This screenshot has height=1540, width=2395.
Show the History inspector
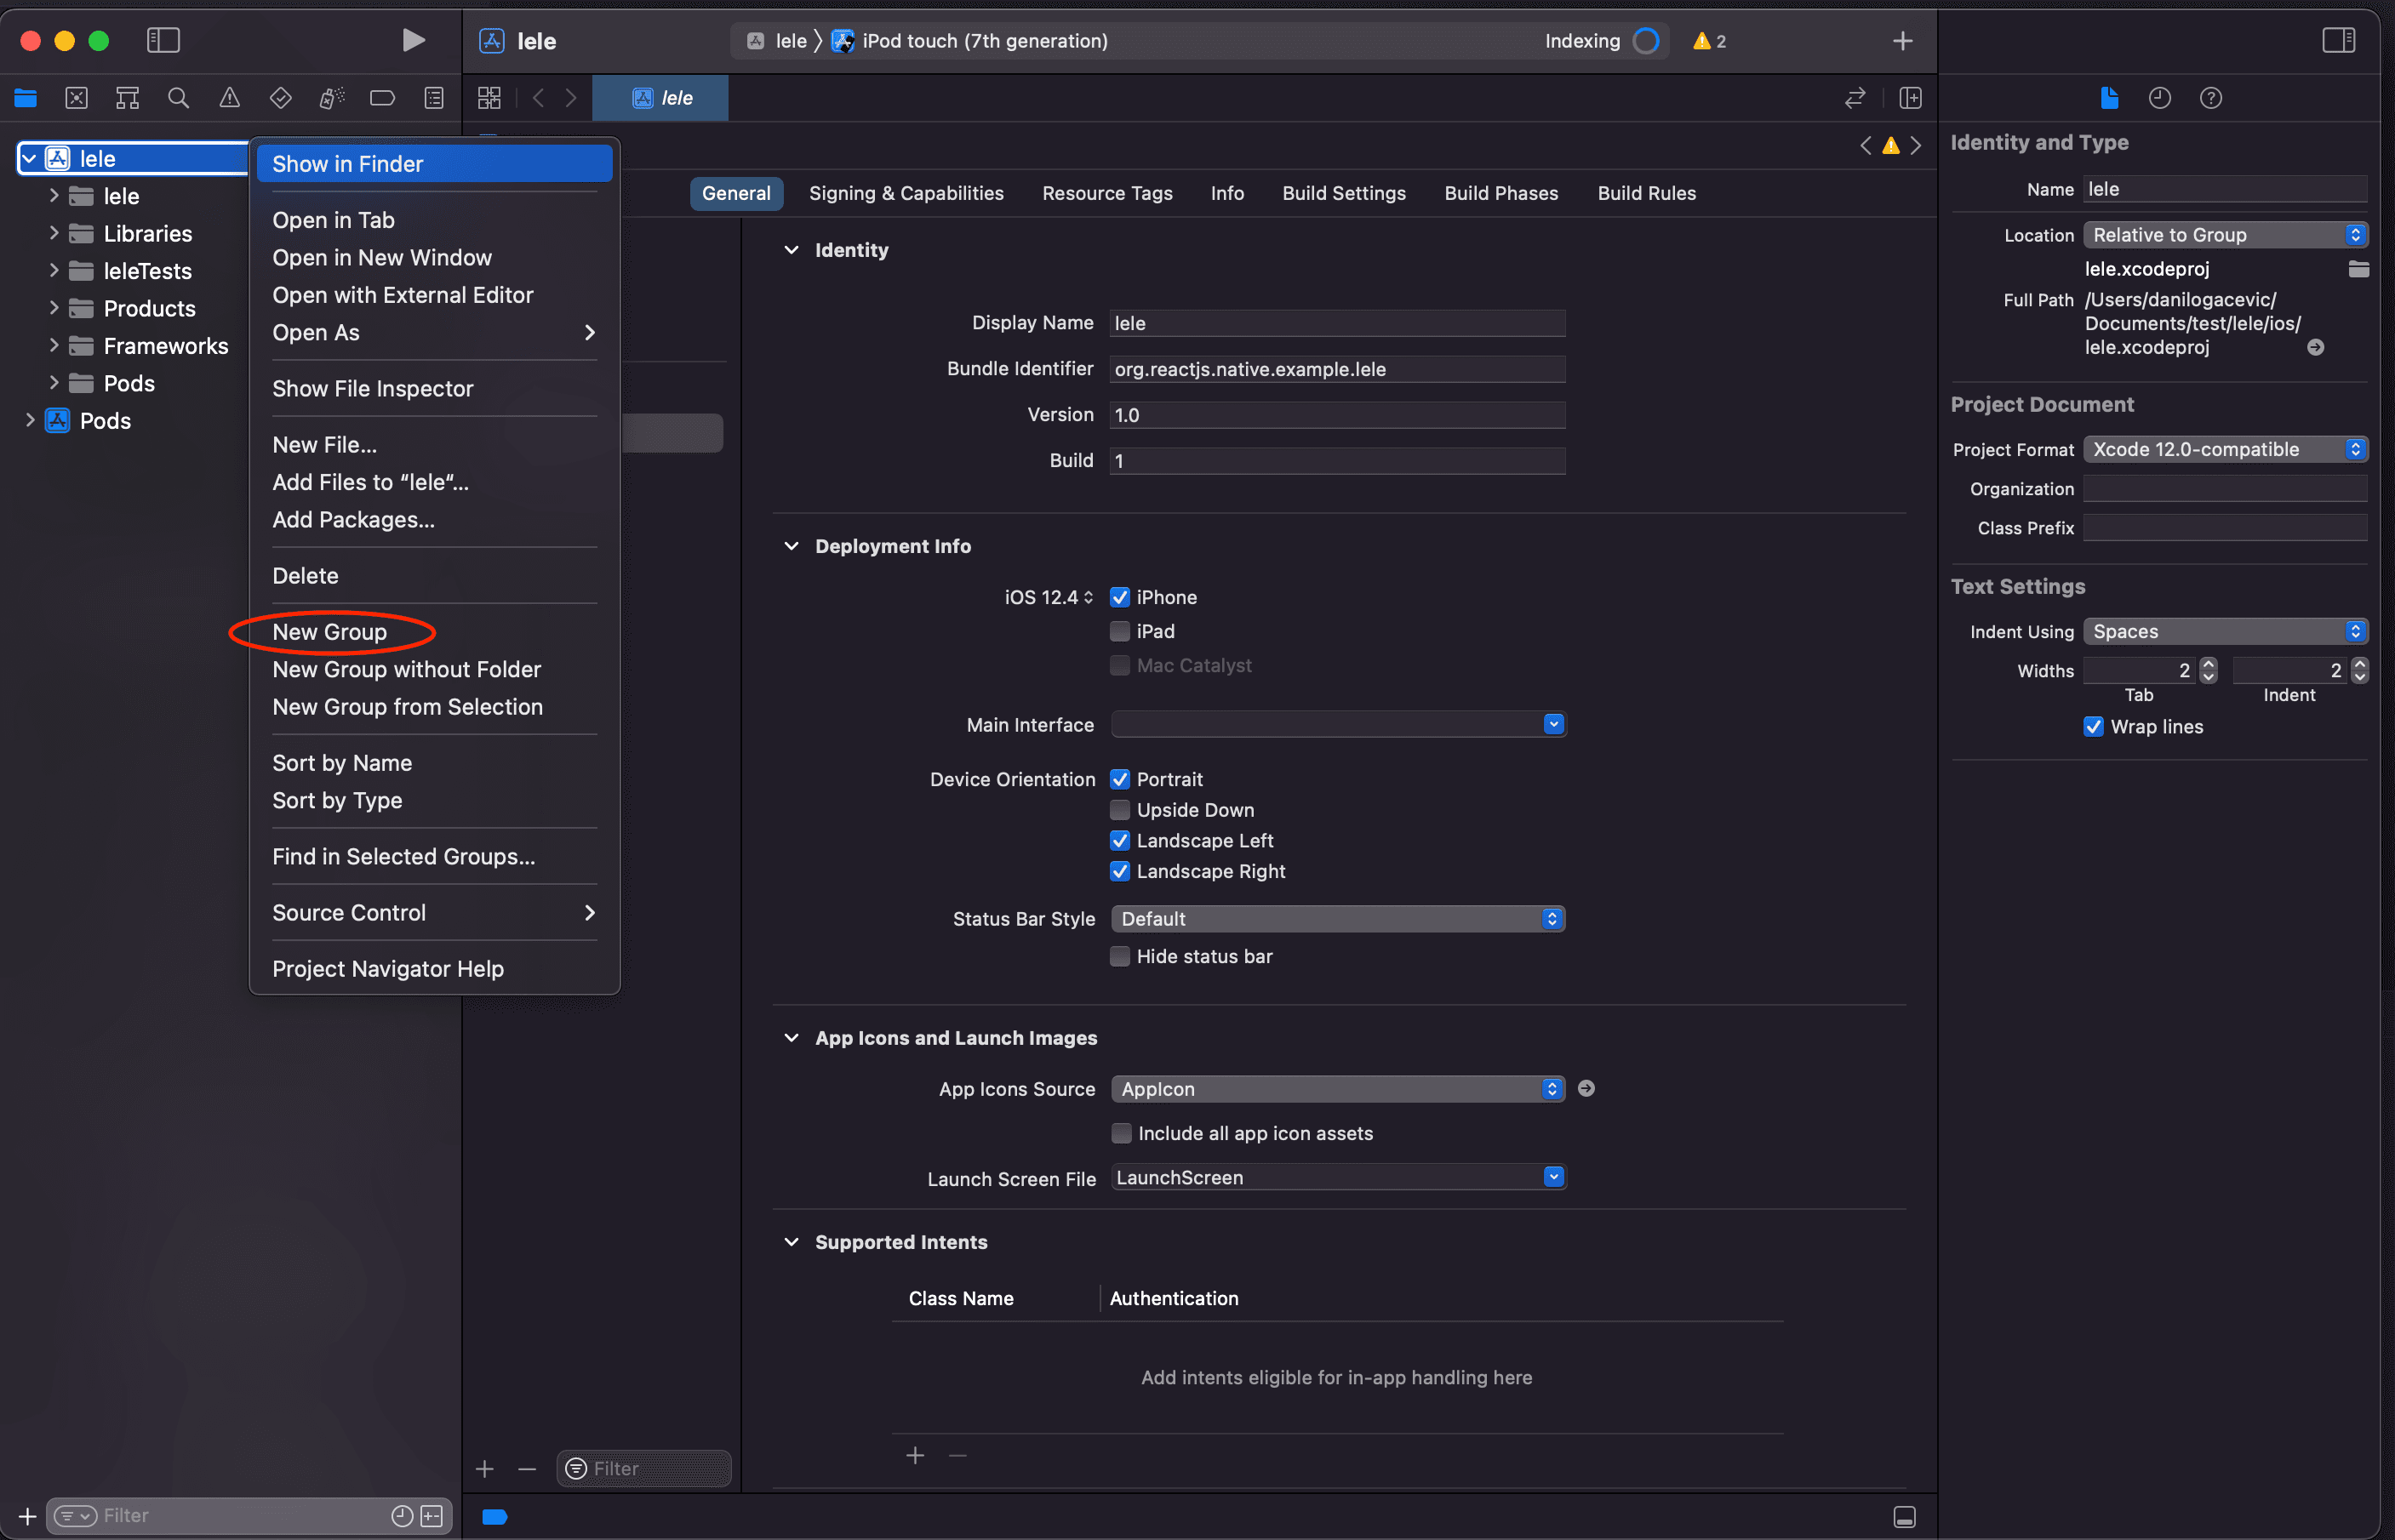pyautogui.click(x=2160, y=98)
